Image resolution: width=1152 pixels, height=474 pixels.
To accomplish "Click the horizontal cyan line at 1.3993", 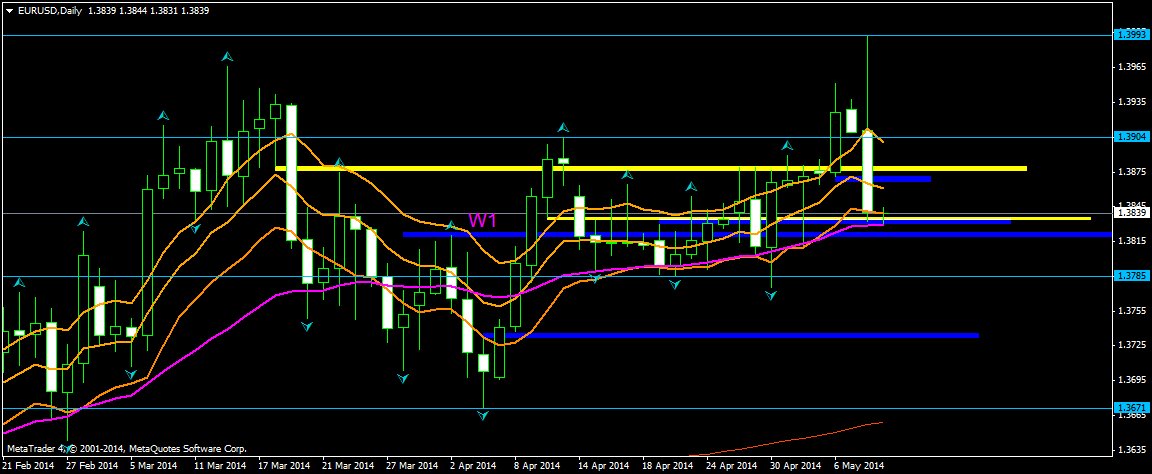I will [x=556, y=35].
